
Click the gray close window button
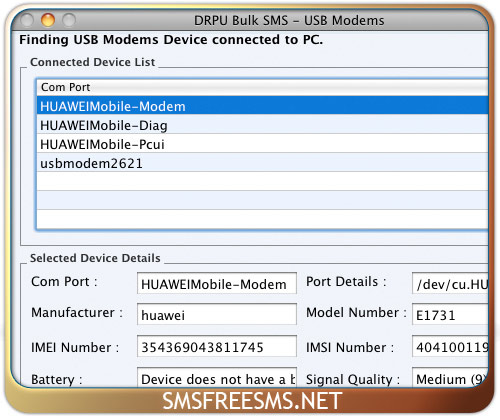[x=27, y=20]
